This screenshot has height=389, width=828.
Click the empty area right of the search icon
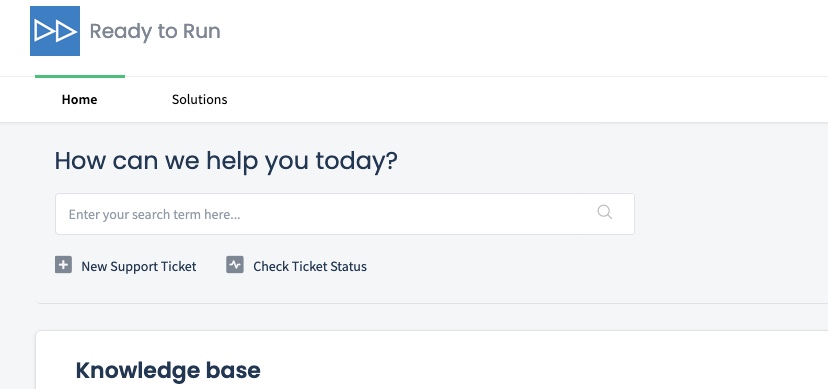pyautogui.click(x=624, y=214)
